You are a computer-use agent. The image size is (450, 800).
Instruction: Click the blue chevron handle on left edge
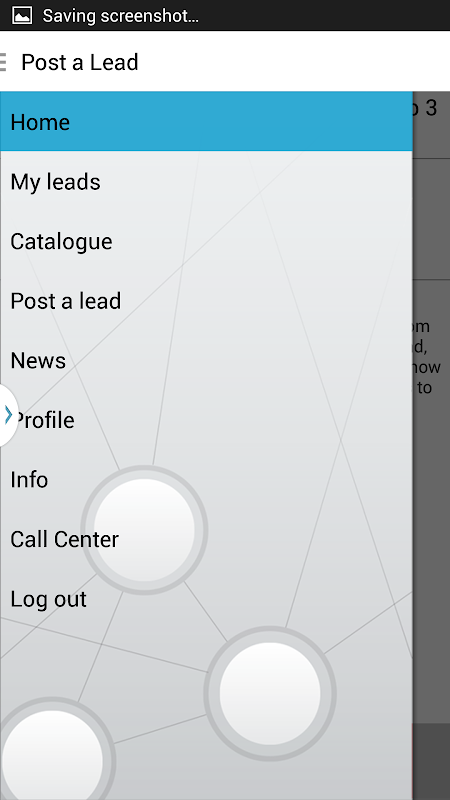click(x=8, y=415)
